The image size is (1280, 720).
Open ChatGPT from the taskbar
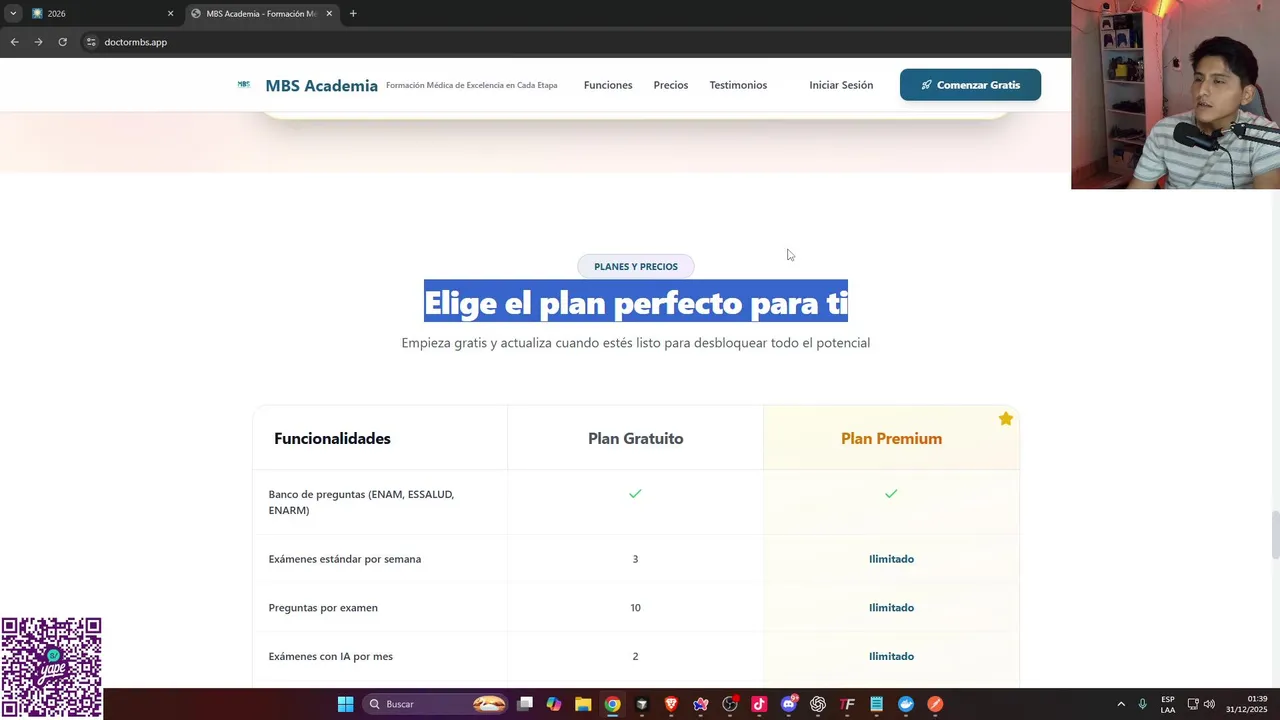[x=818, y=704]
